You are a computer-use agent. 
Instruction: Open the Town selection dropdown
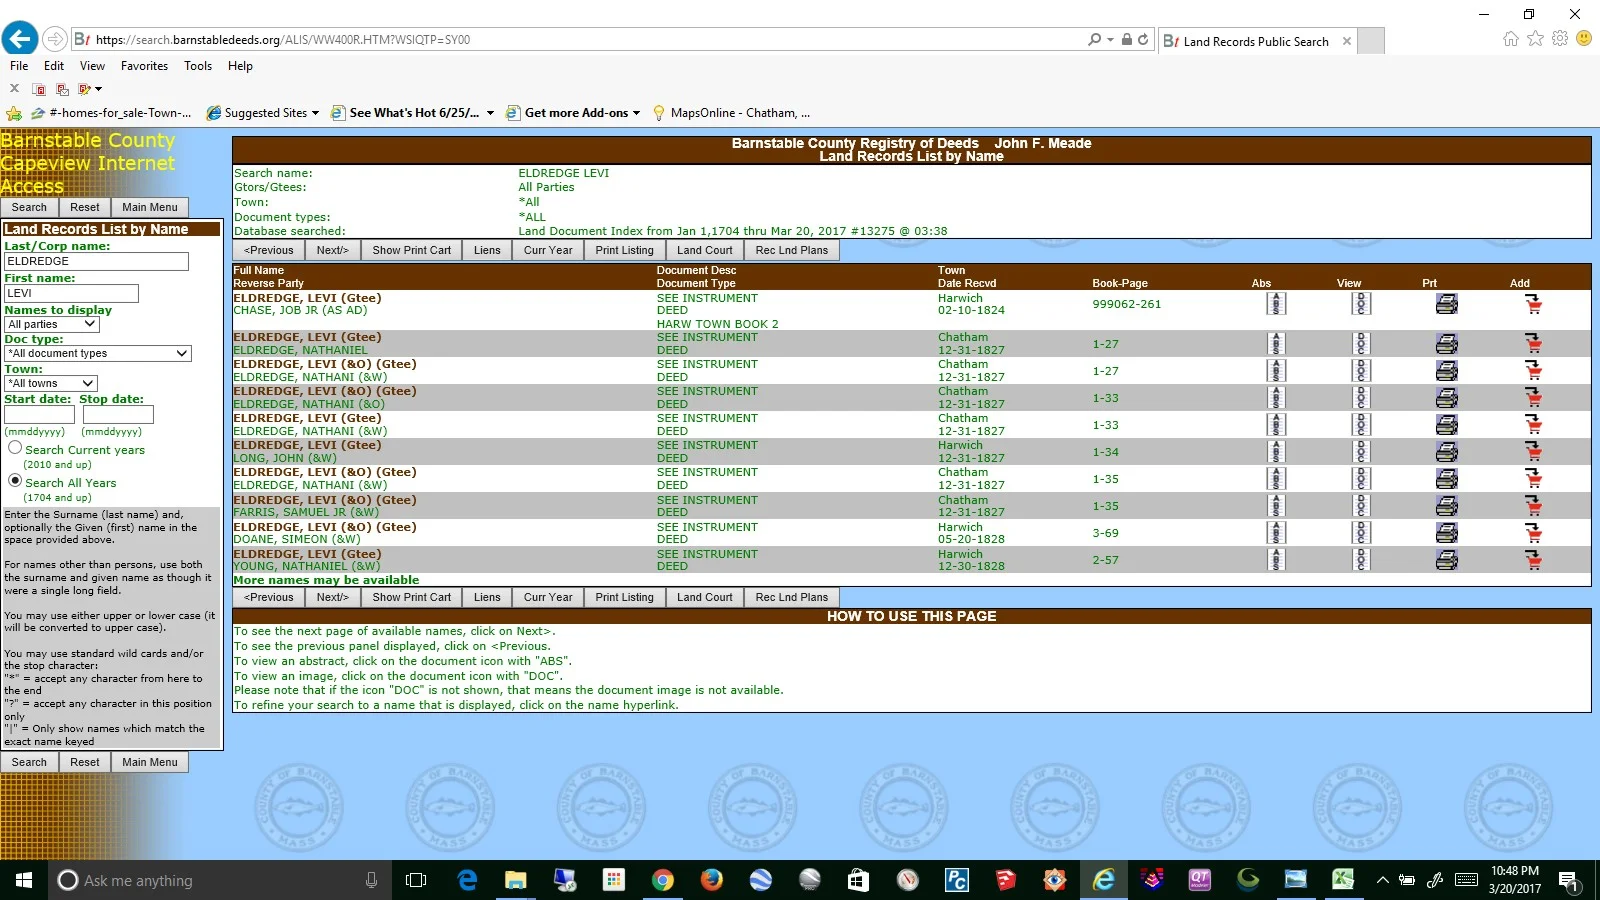[50, 383]
